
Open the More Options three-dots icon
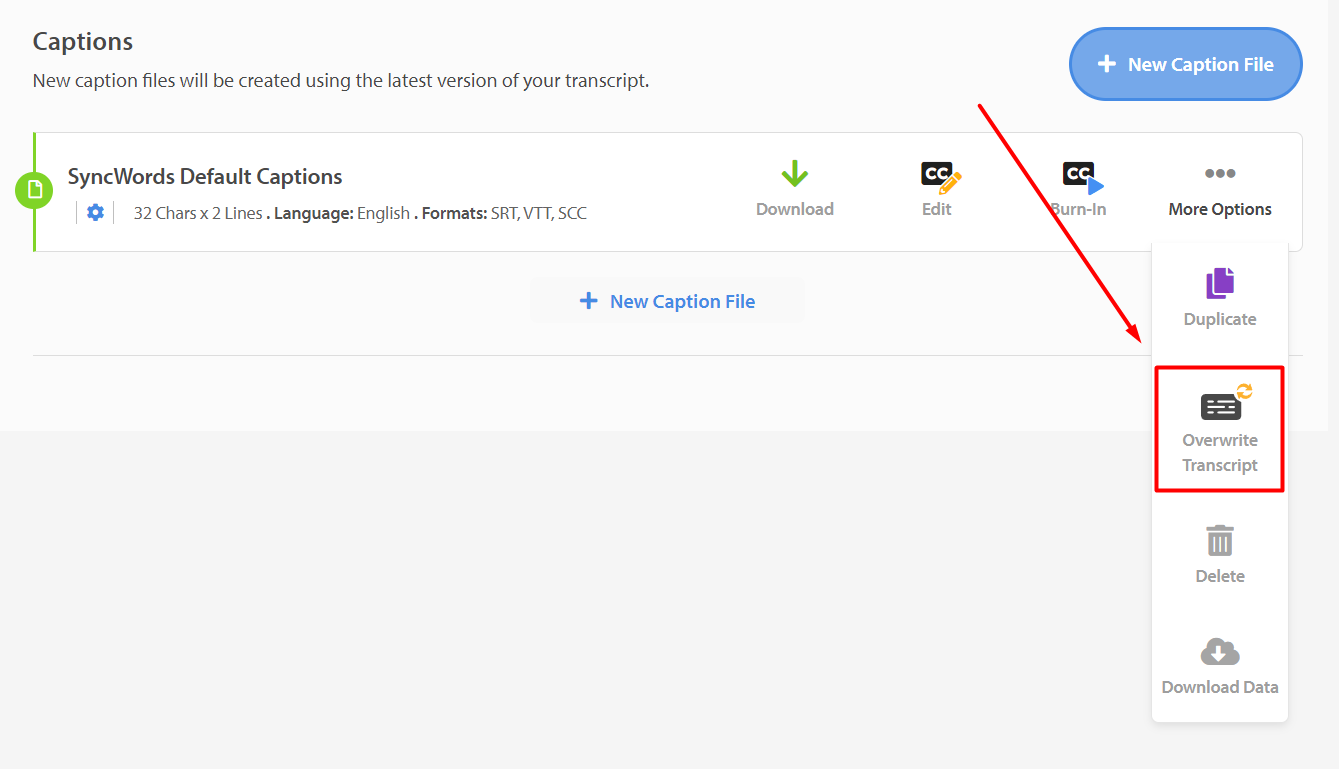tap(1220, 174)
